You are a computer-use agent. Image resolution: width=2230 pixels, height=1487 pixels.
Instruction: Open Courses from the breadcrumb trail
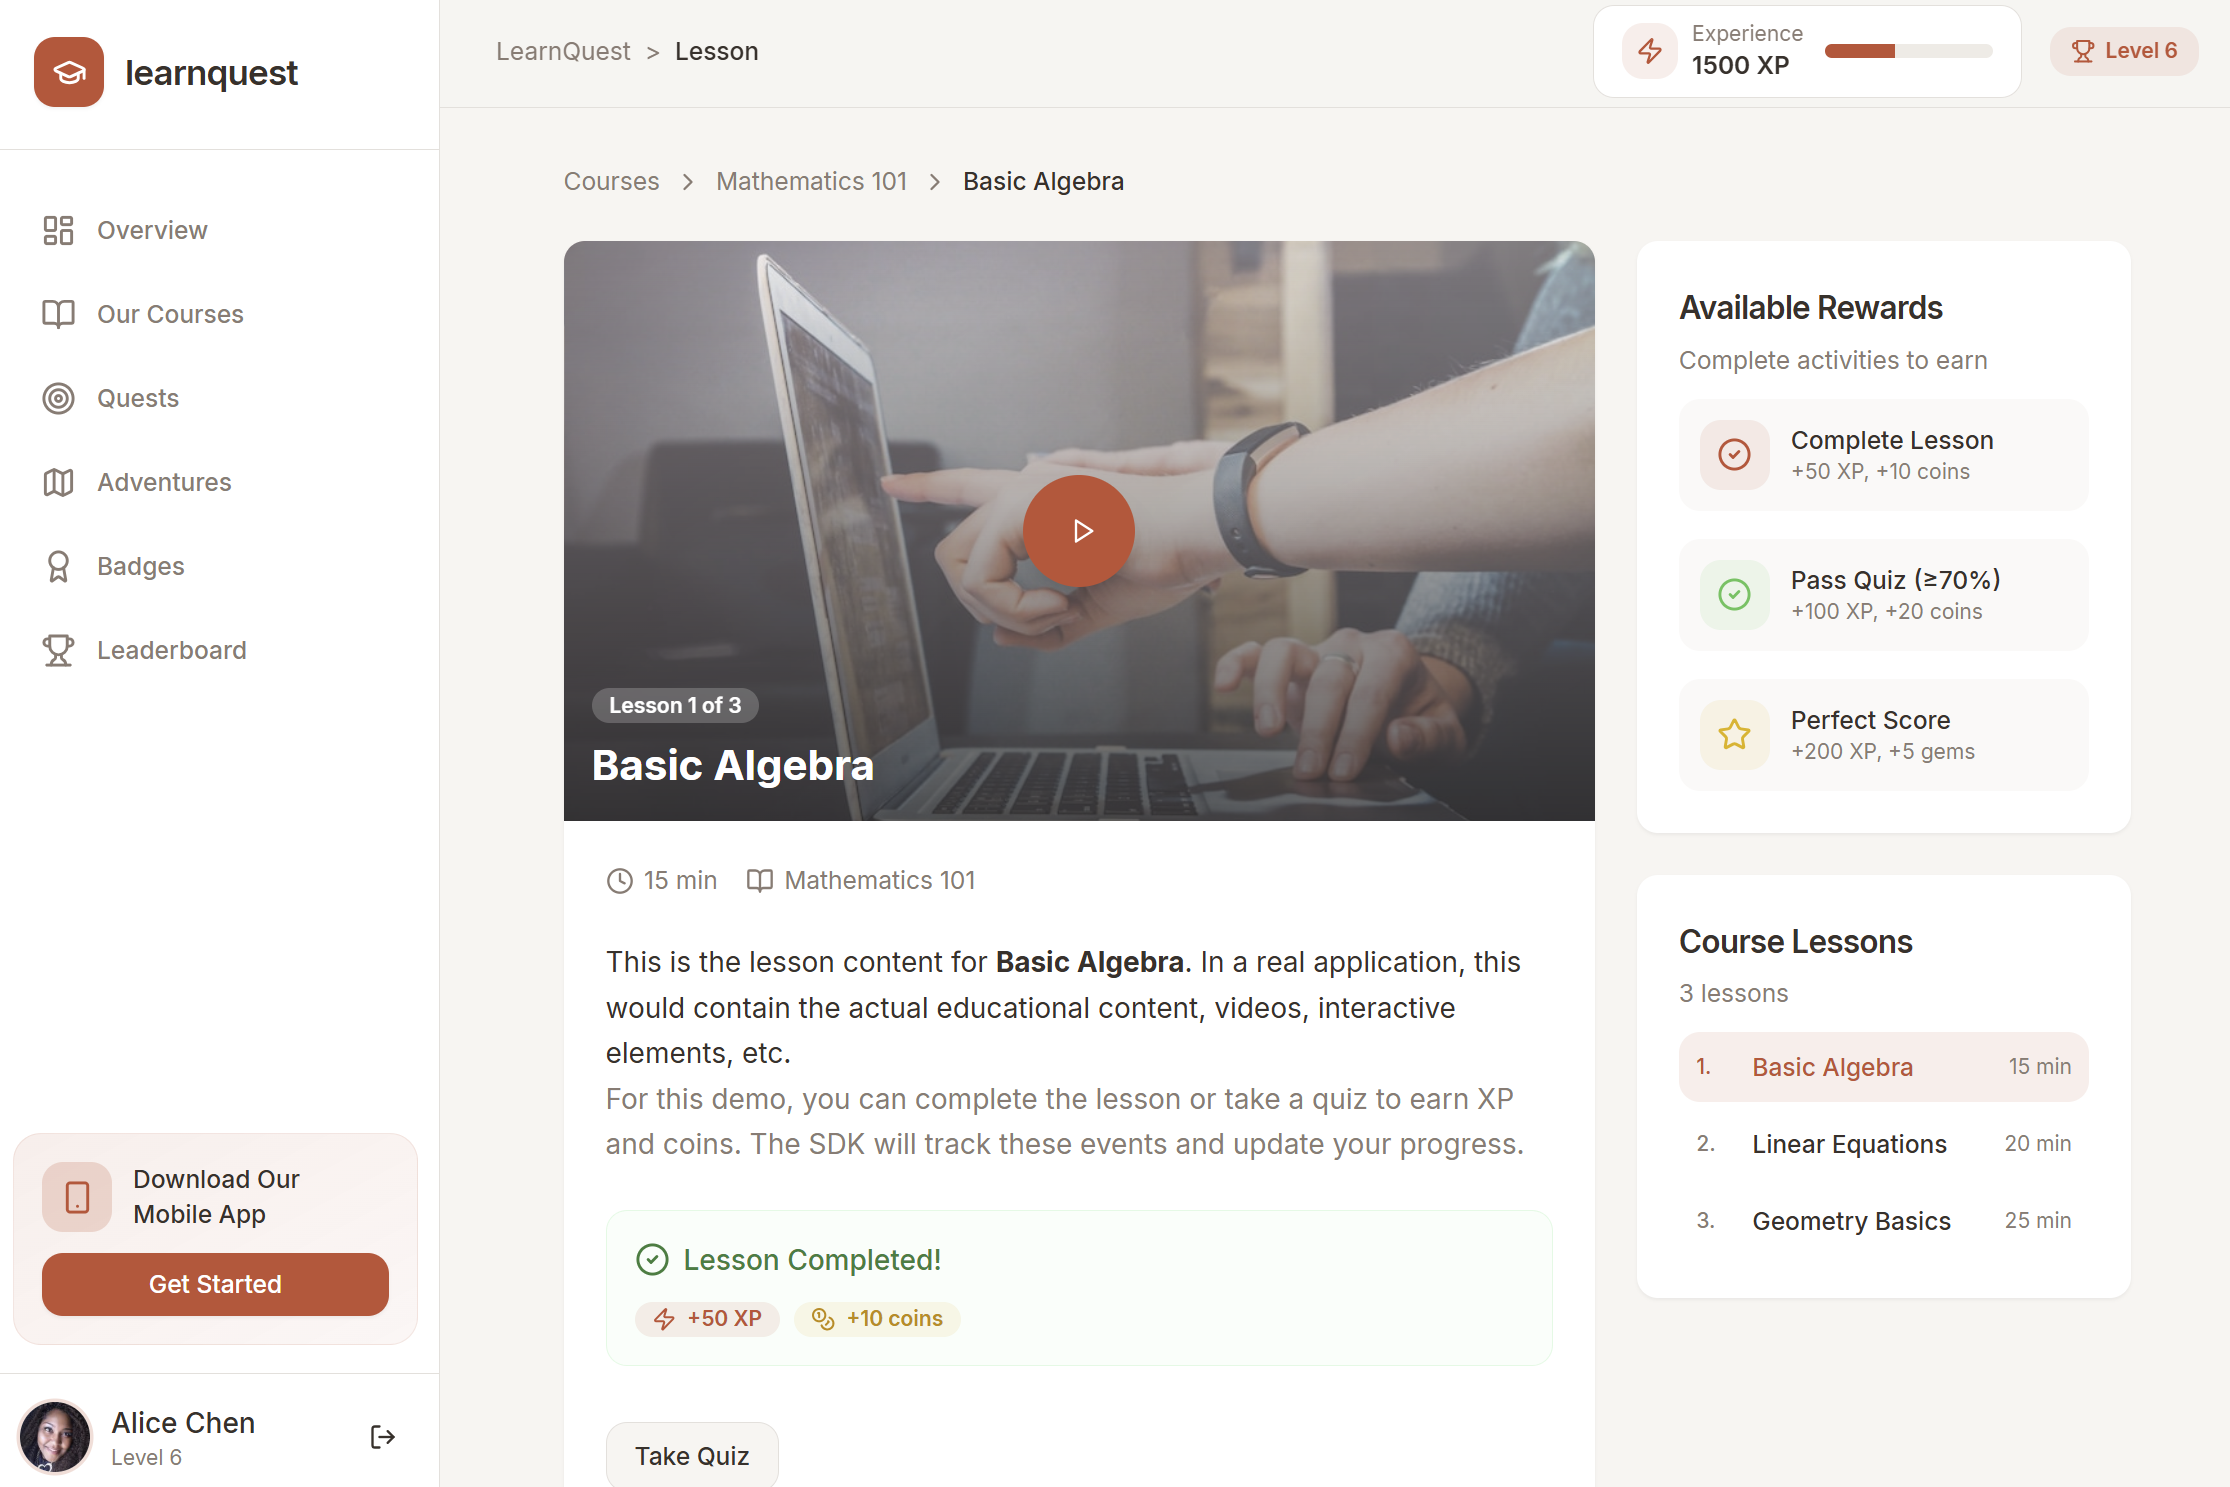[x=611, y=181]
